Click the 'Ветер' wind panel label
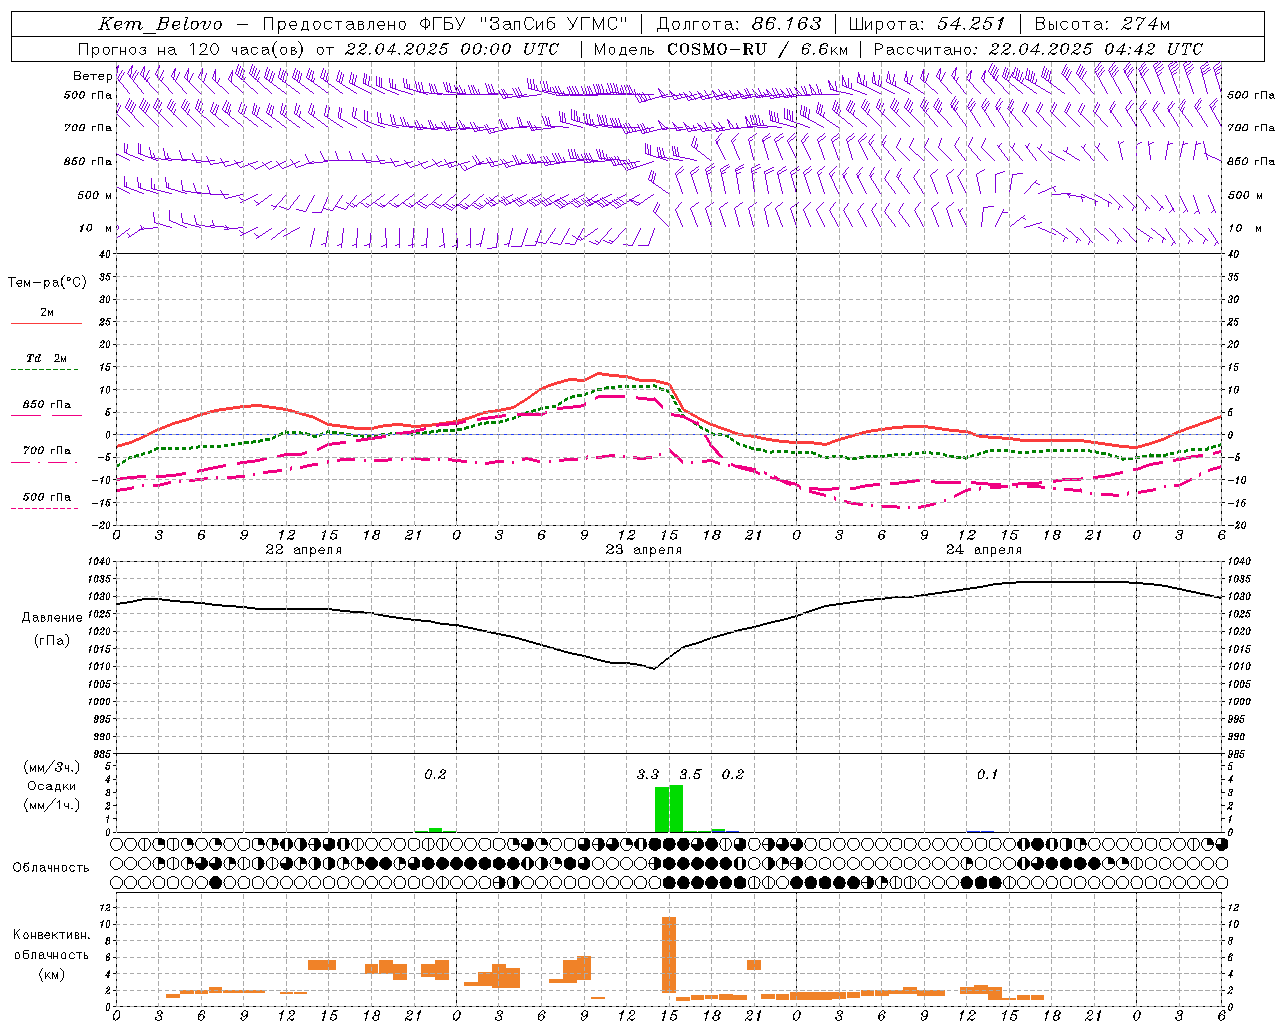 pyautogui.click(x=92, y=76)
